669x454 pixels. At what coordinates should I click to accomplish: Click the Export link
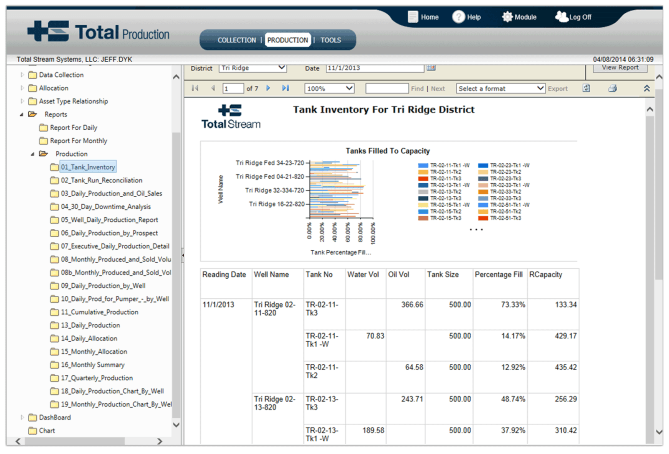point(558,89)
